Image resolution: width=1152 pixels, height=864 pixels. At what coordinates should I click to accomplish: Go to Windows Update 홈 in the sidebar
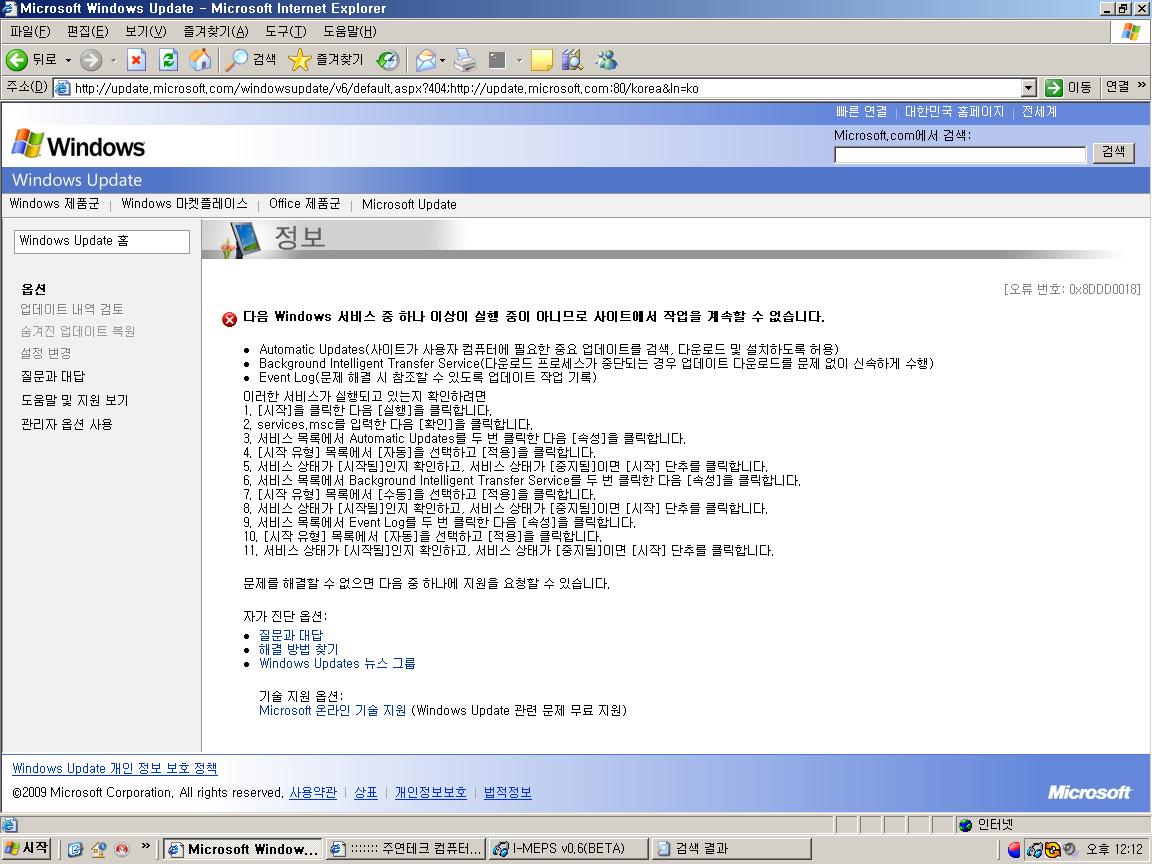tap(102, 241)
